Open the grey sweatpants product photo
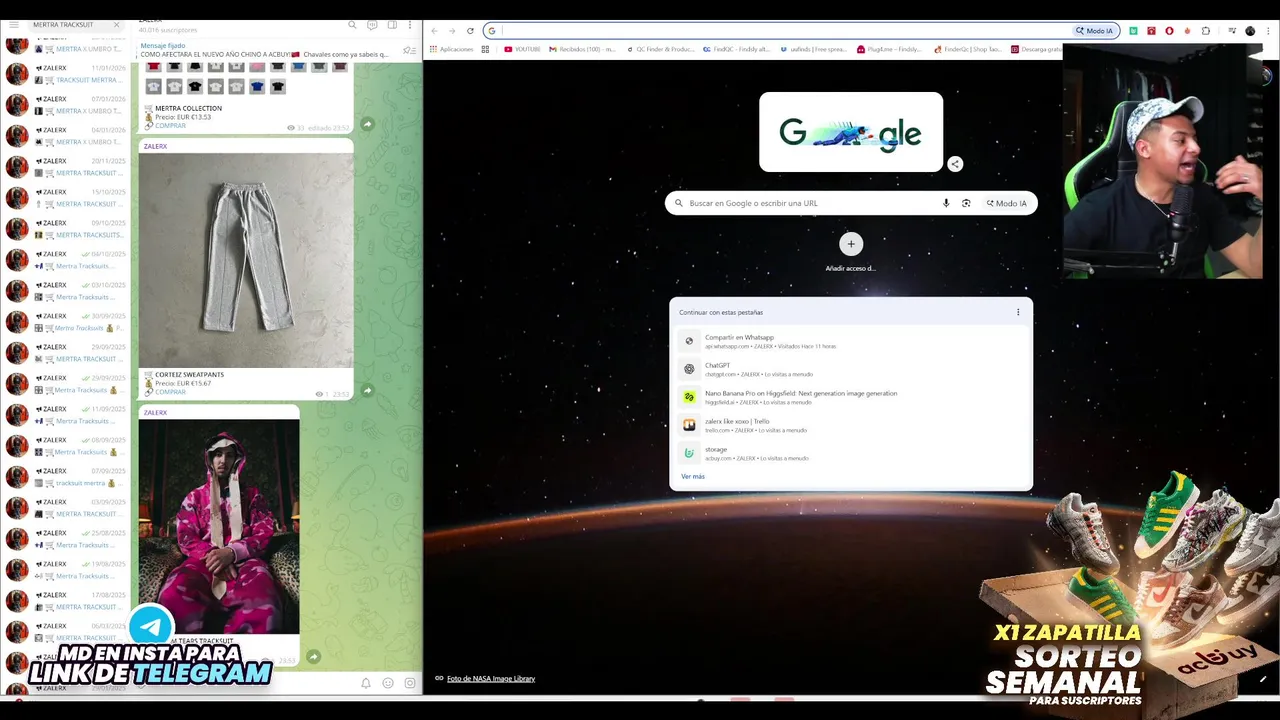 (246, 260)
